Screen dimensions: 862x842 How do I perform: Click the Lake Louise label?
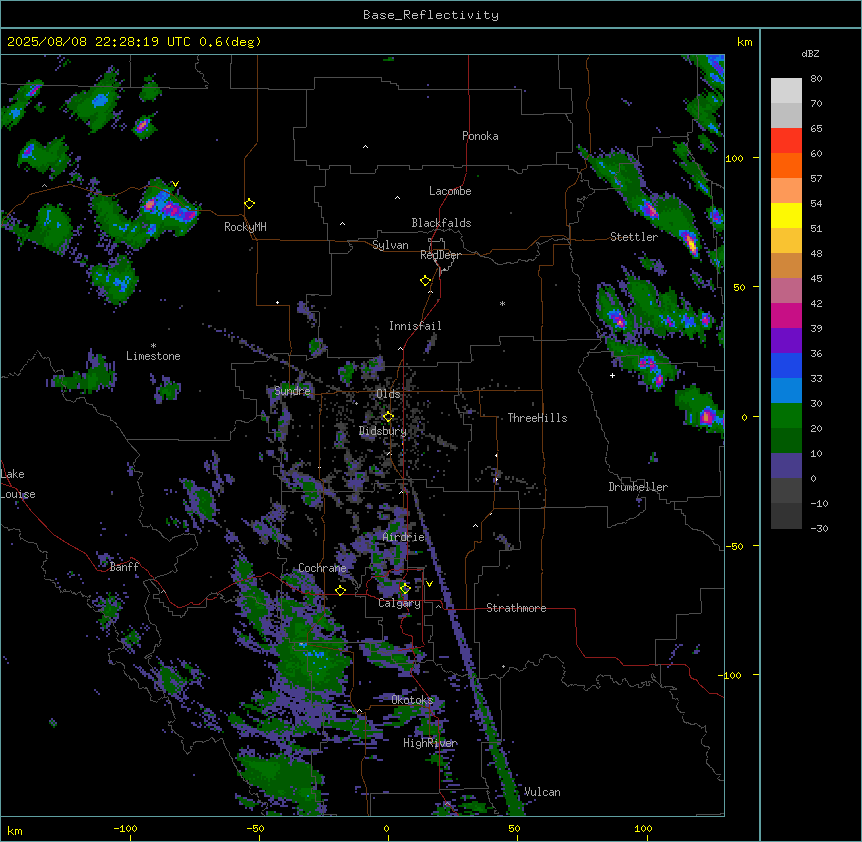coord(18,484)
